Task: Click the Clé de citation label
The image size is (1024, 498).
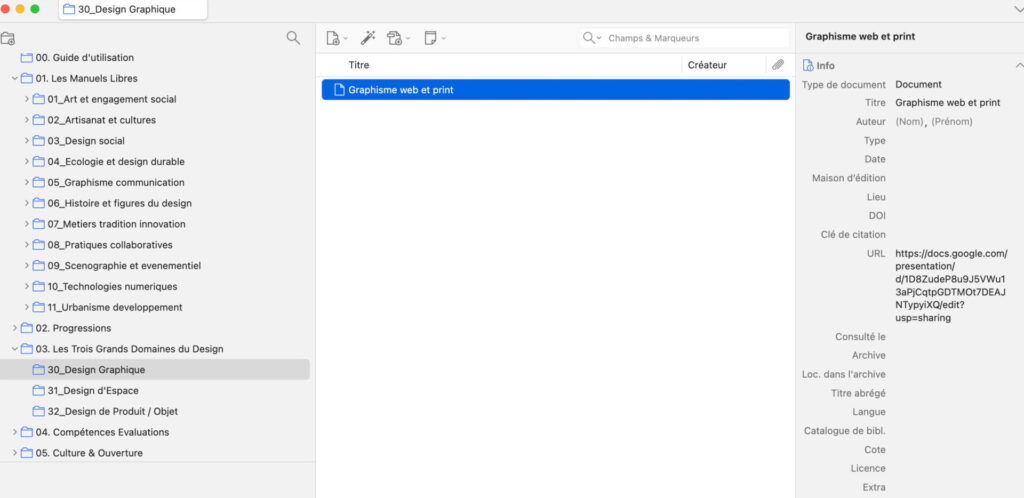Action: [x=854, y=234]
